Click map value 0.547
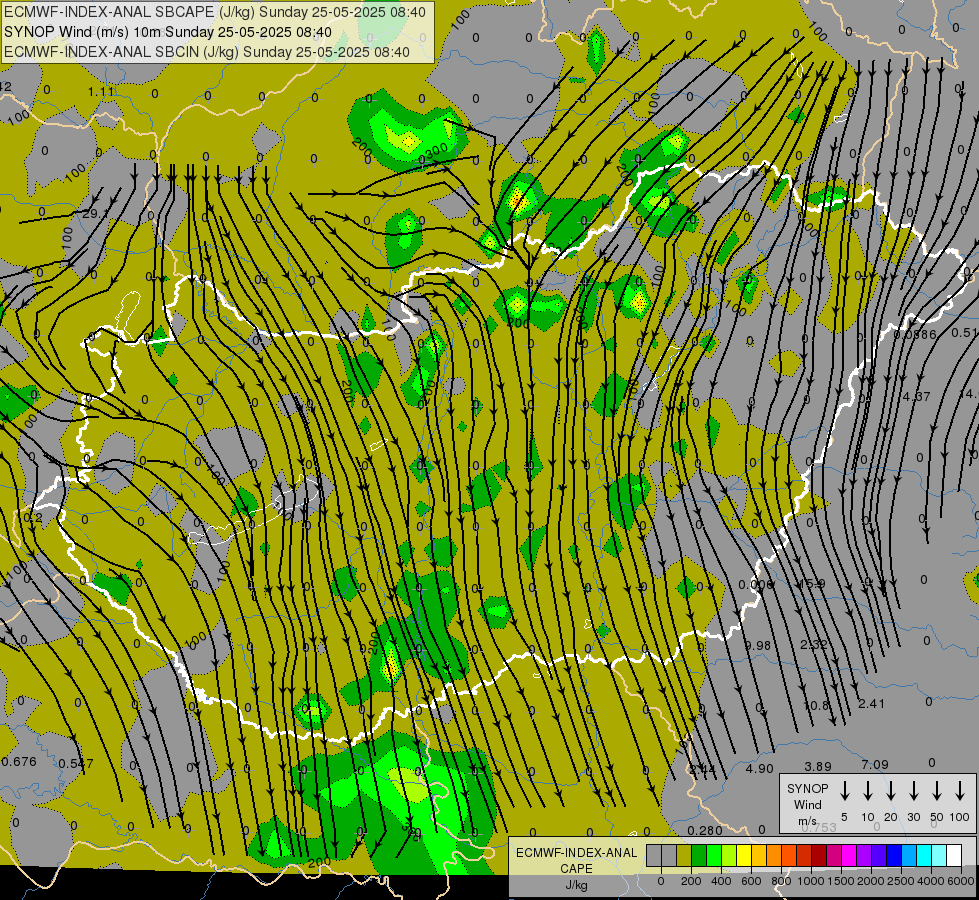This screenshot has height=900, width=979. coord(76,763)
